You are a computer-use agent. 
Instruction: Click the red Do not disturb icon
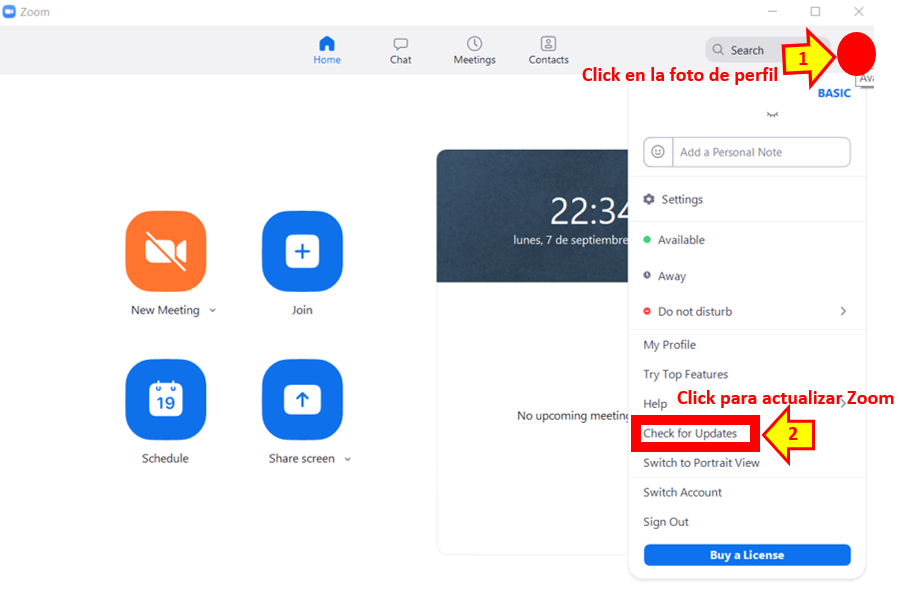(647, 311)
